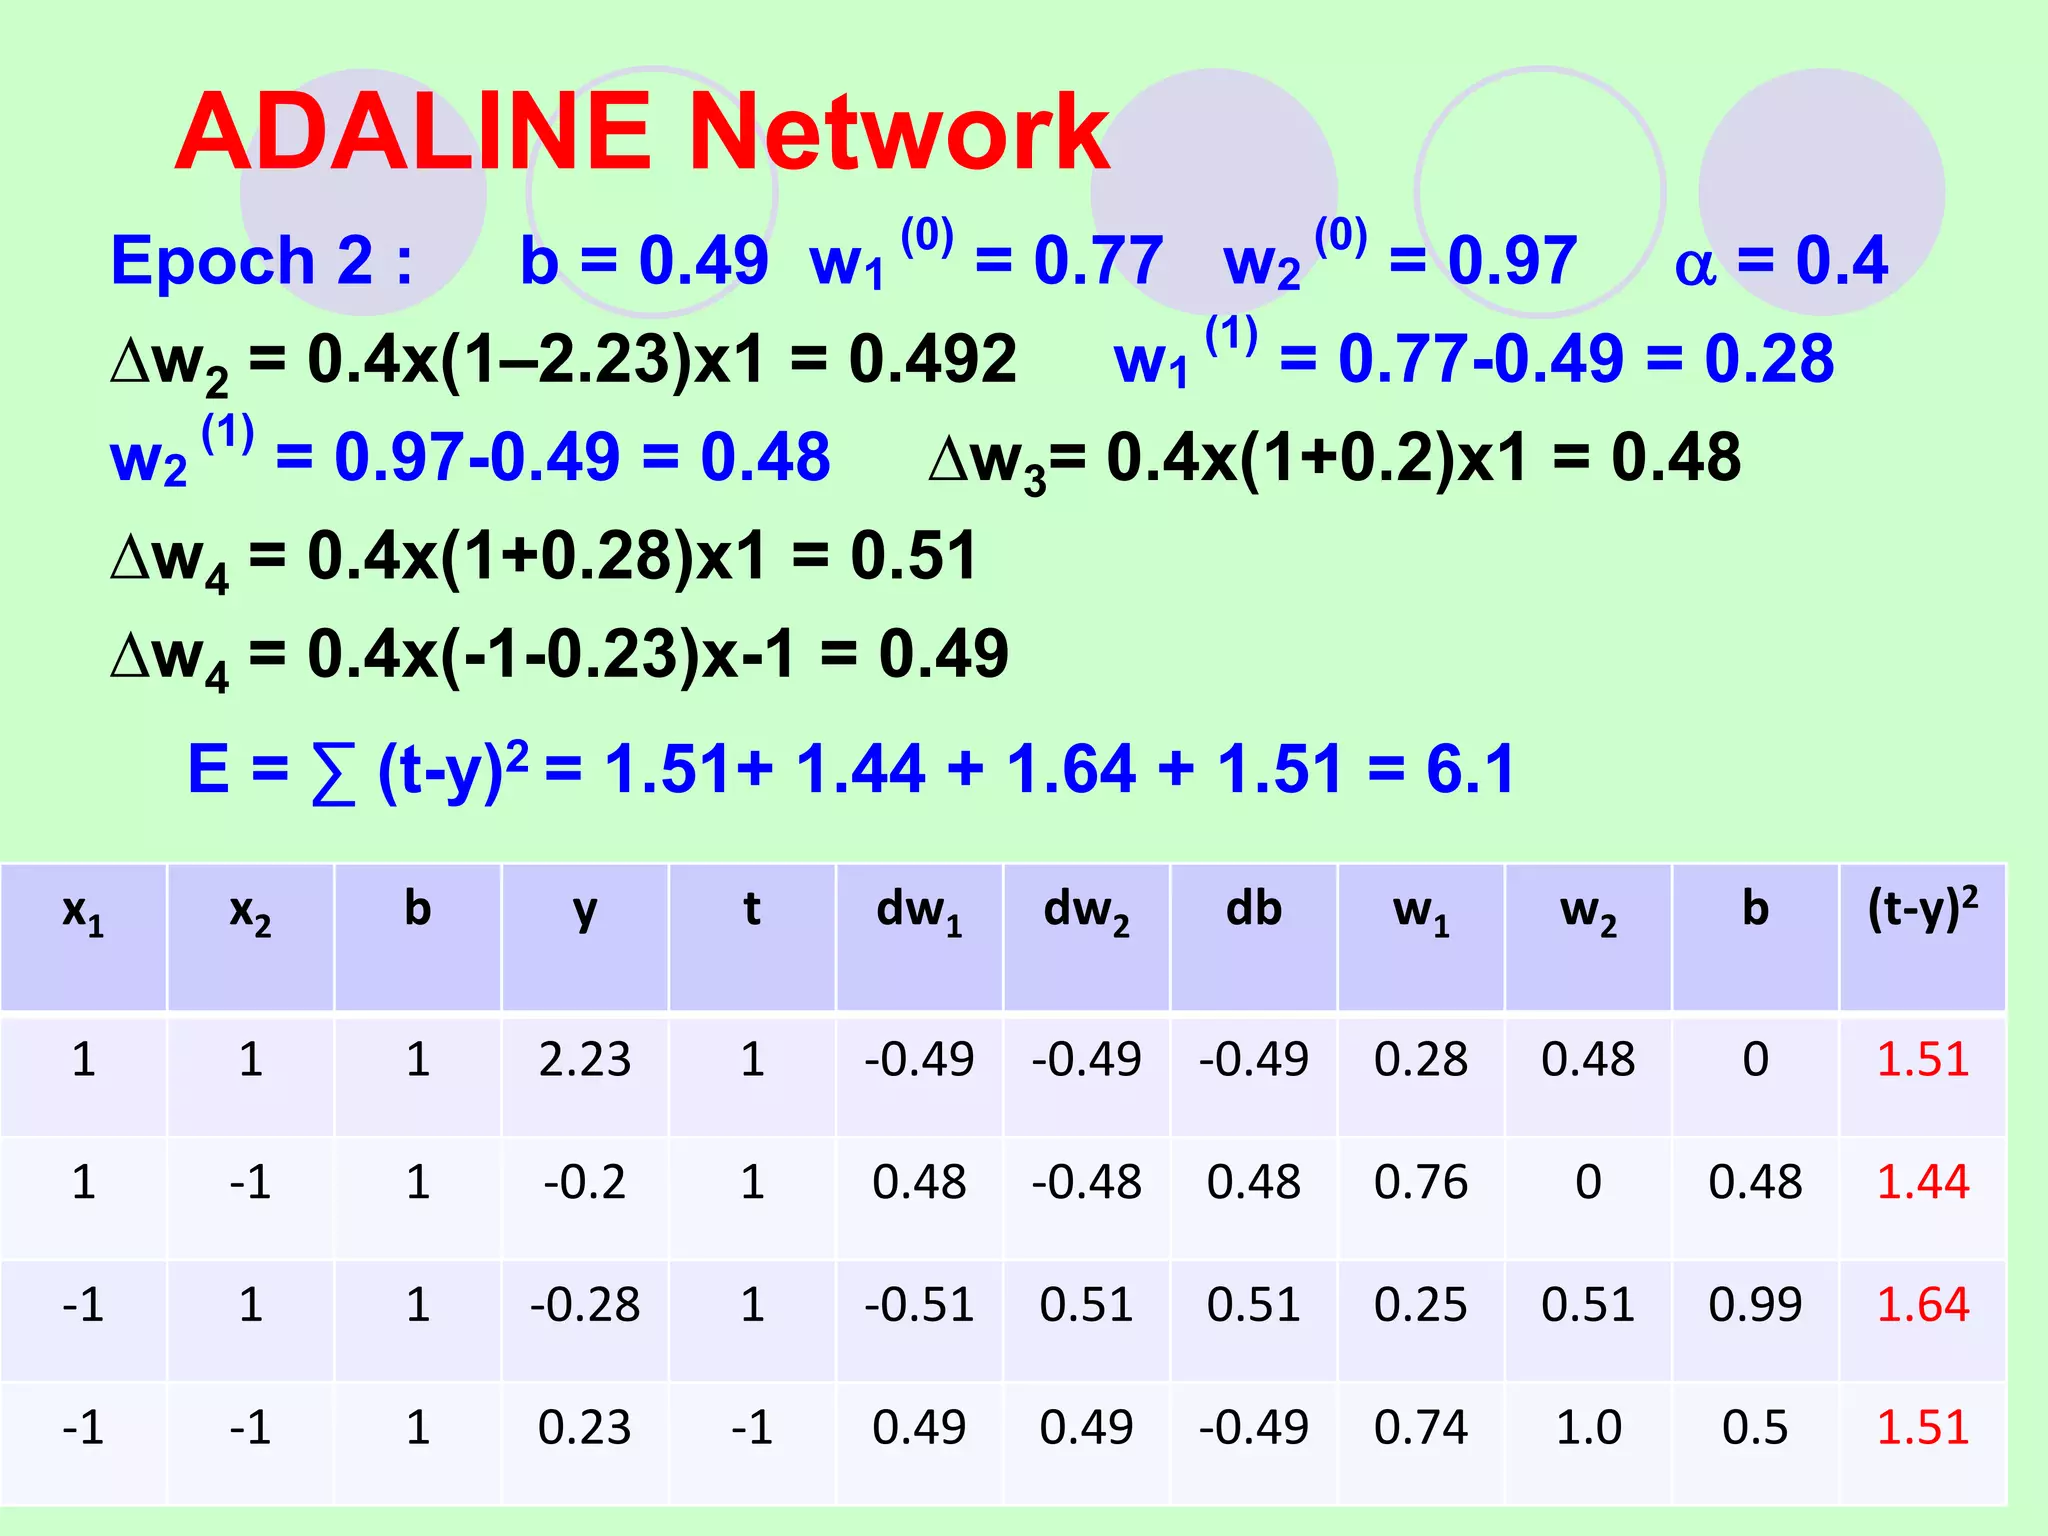Image resolution: width=2048 pixels, height=1536 pixels.
Task: Select the alpha = 0.4 text
Action: click(x=1780, y=261)
